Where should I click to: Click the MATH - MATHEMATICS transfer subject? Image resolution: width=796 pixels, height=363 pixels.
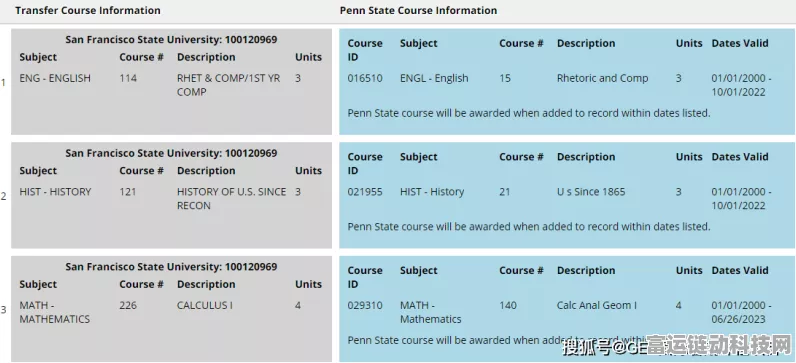pos(55,312)
